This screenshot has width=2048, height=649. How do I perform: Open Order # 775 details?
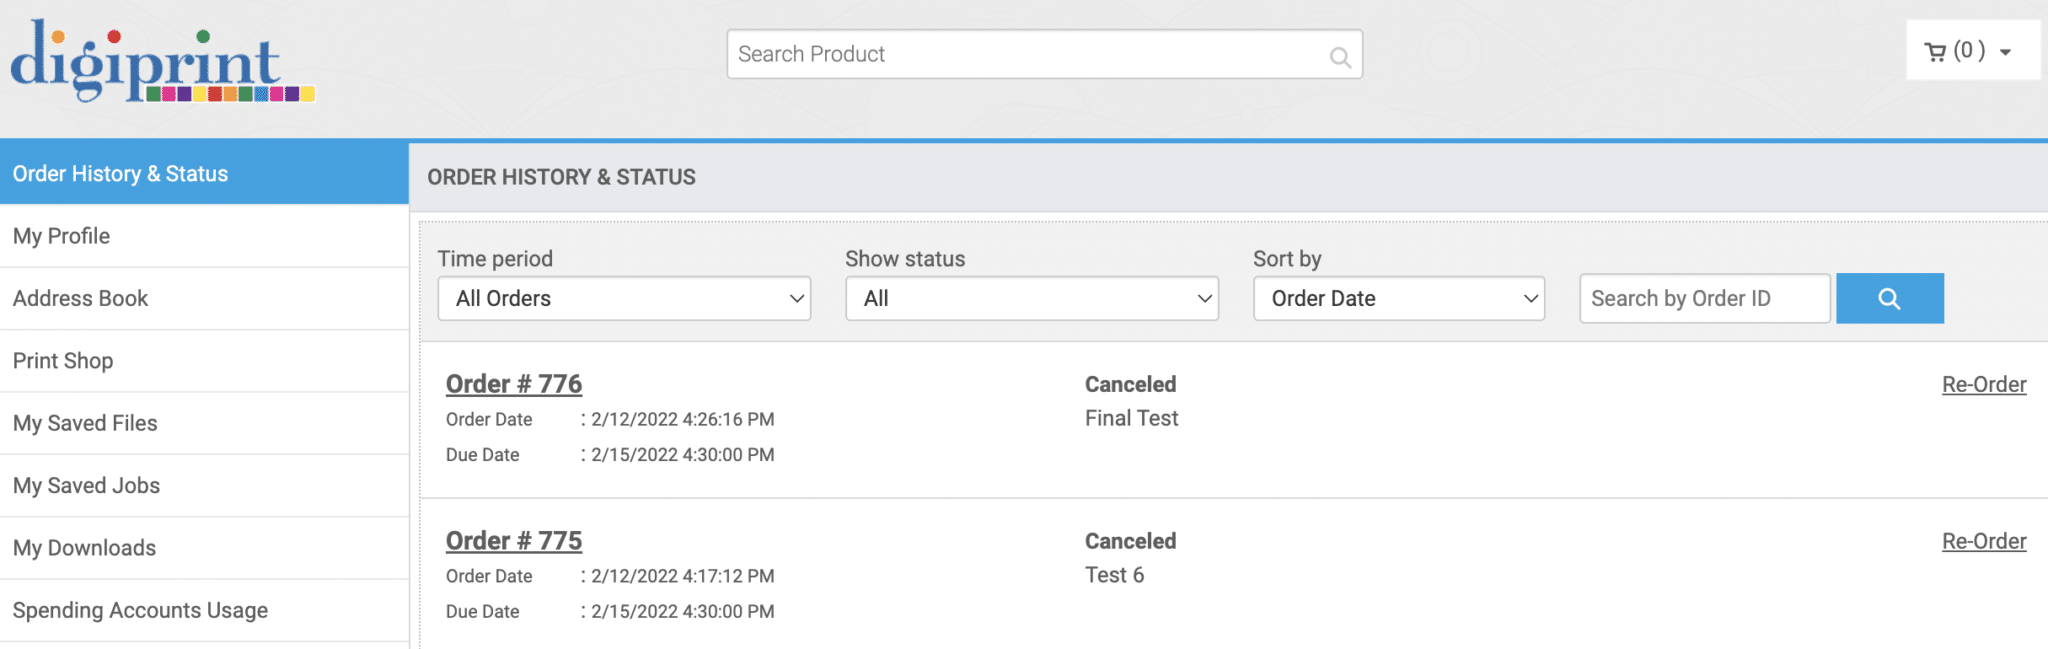click(514, 541)
